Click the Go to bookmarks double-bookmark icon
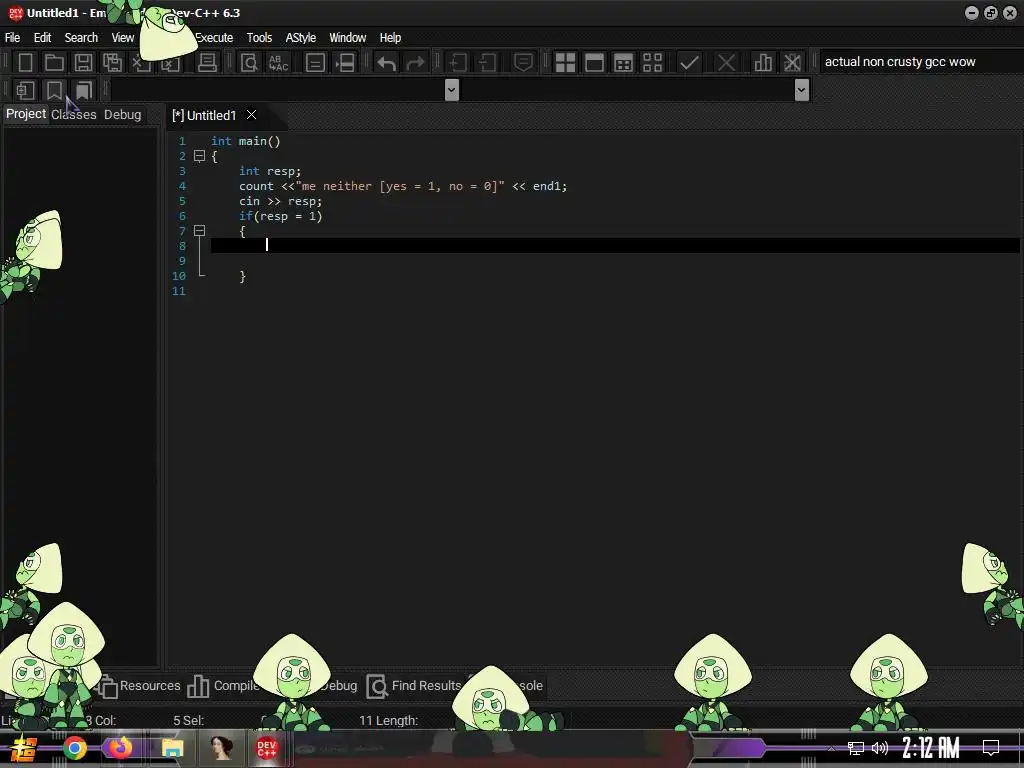1024x768 pixels. [x=83, y=90]
